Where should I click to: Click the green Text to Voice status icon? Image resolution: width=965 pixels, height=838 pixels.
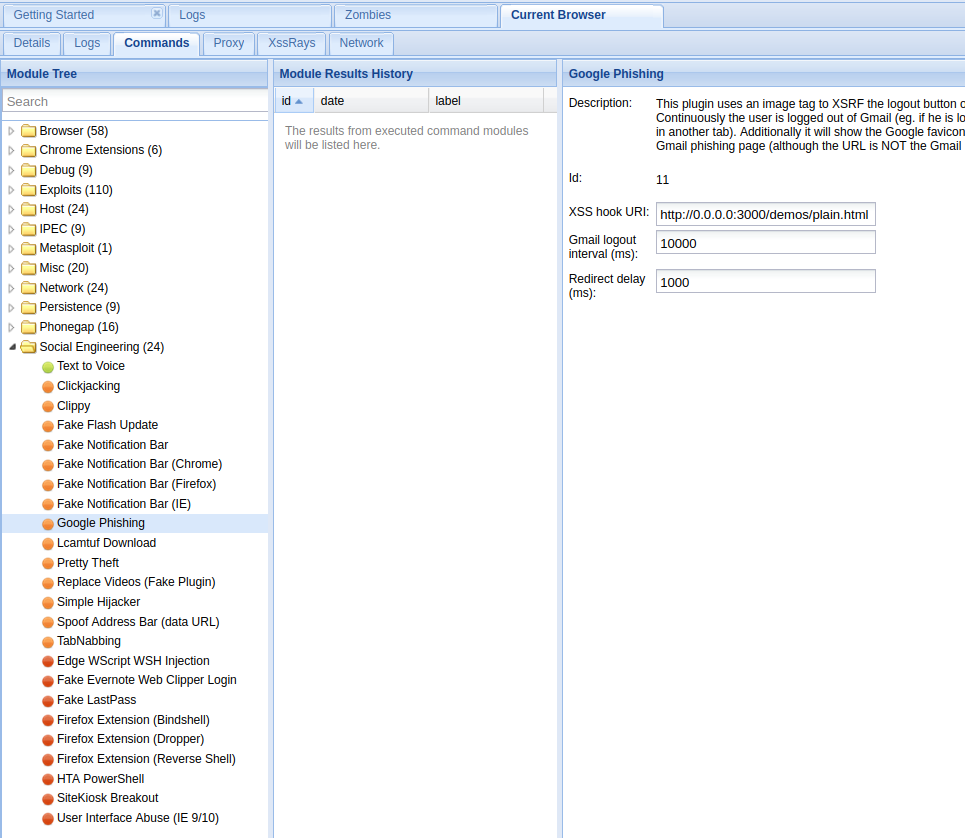pyautogui.click(x=48, y=367)
